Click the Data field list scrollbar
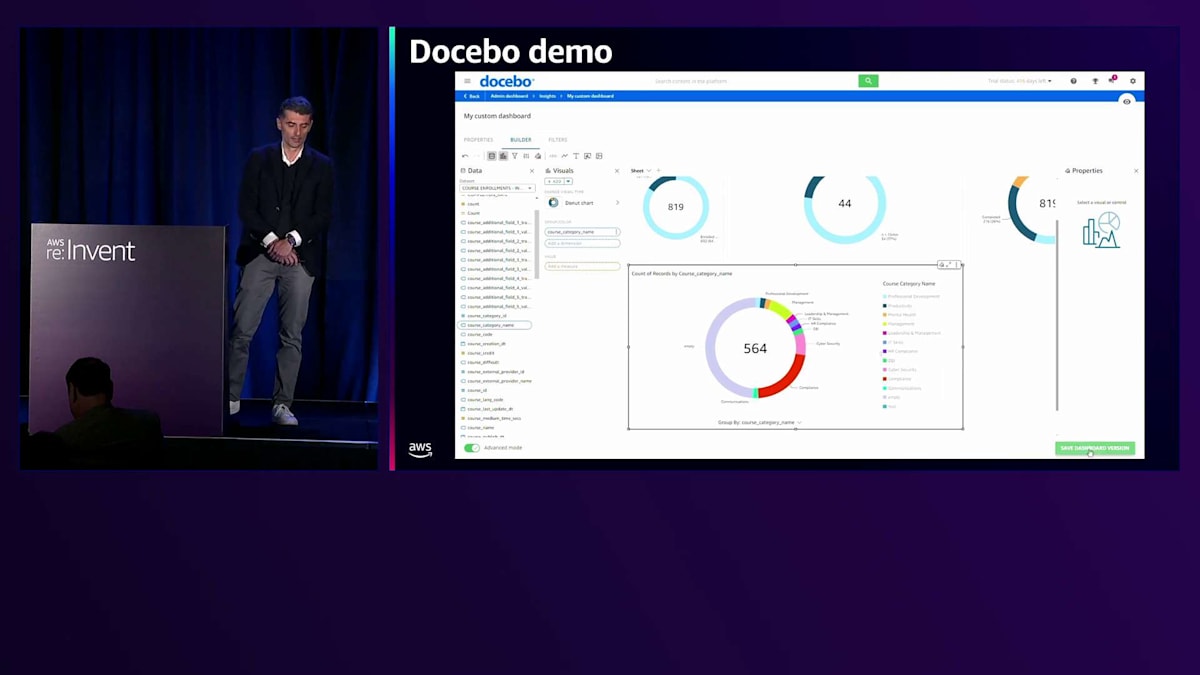Viewport: 1200px width, 675px height. pyautogui.click(x=537, y=245)
